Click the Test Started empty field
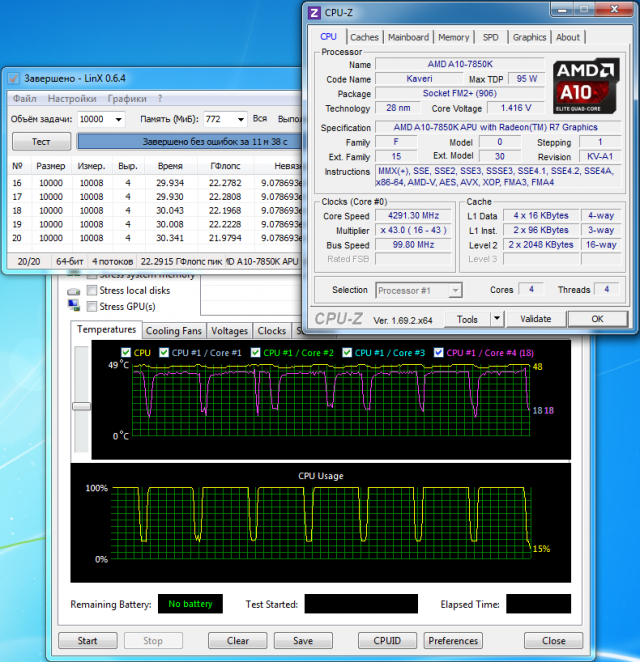Viewport: 640px width, 662px height. click(x=361, y=604)
